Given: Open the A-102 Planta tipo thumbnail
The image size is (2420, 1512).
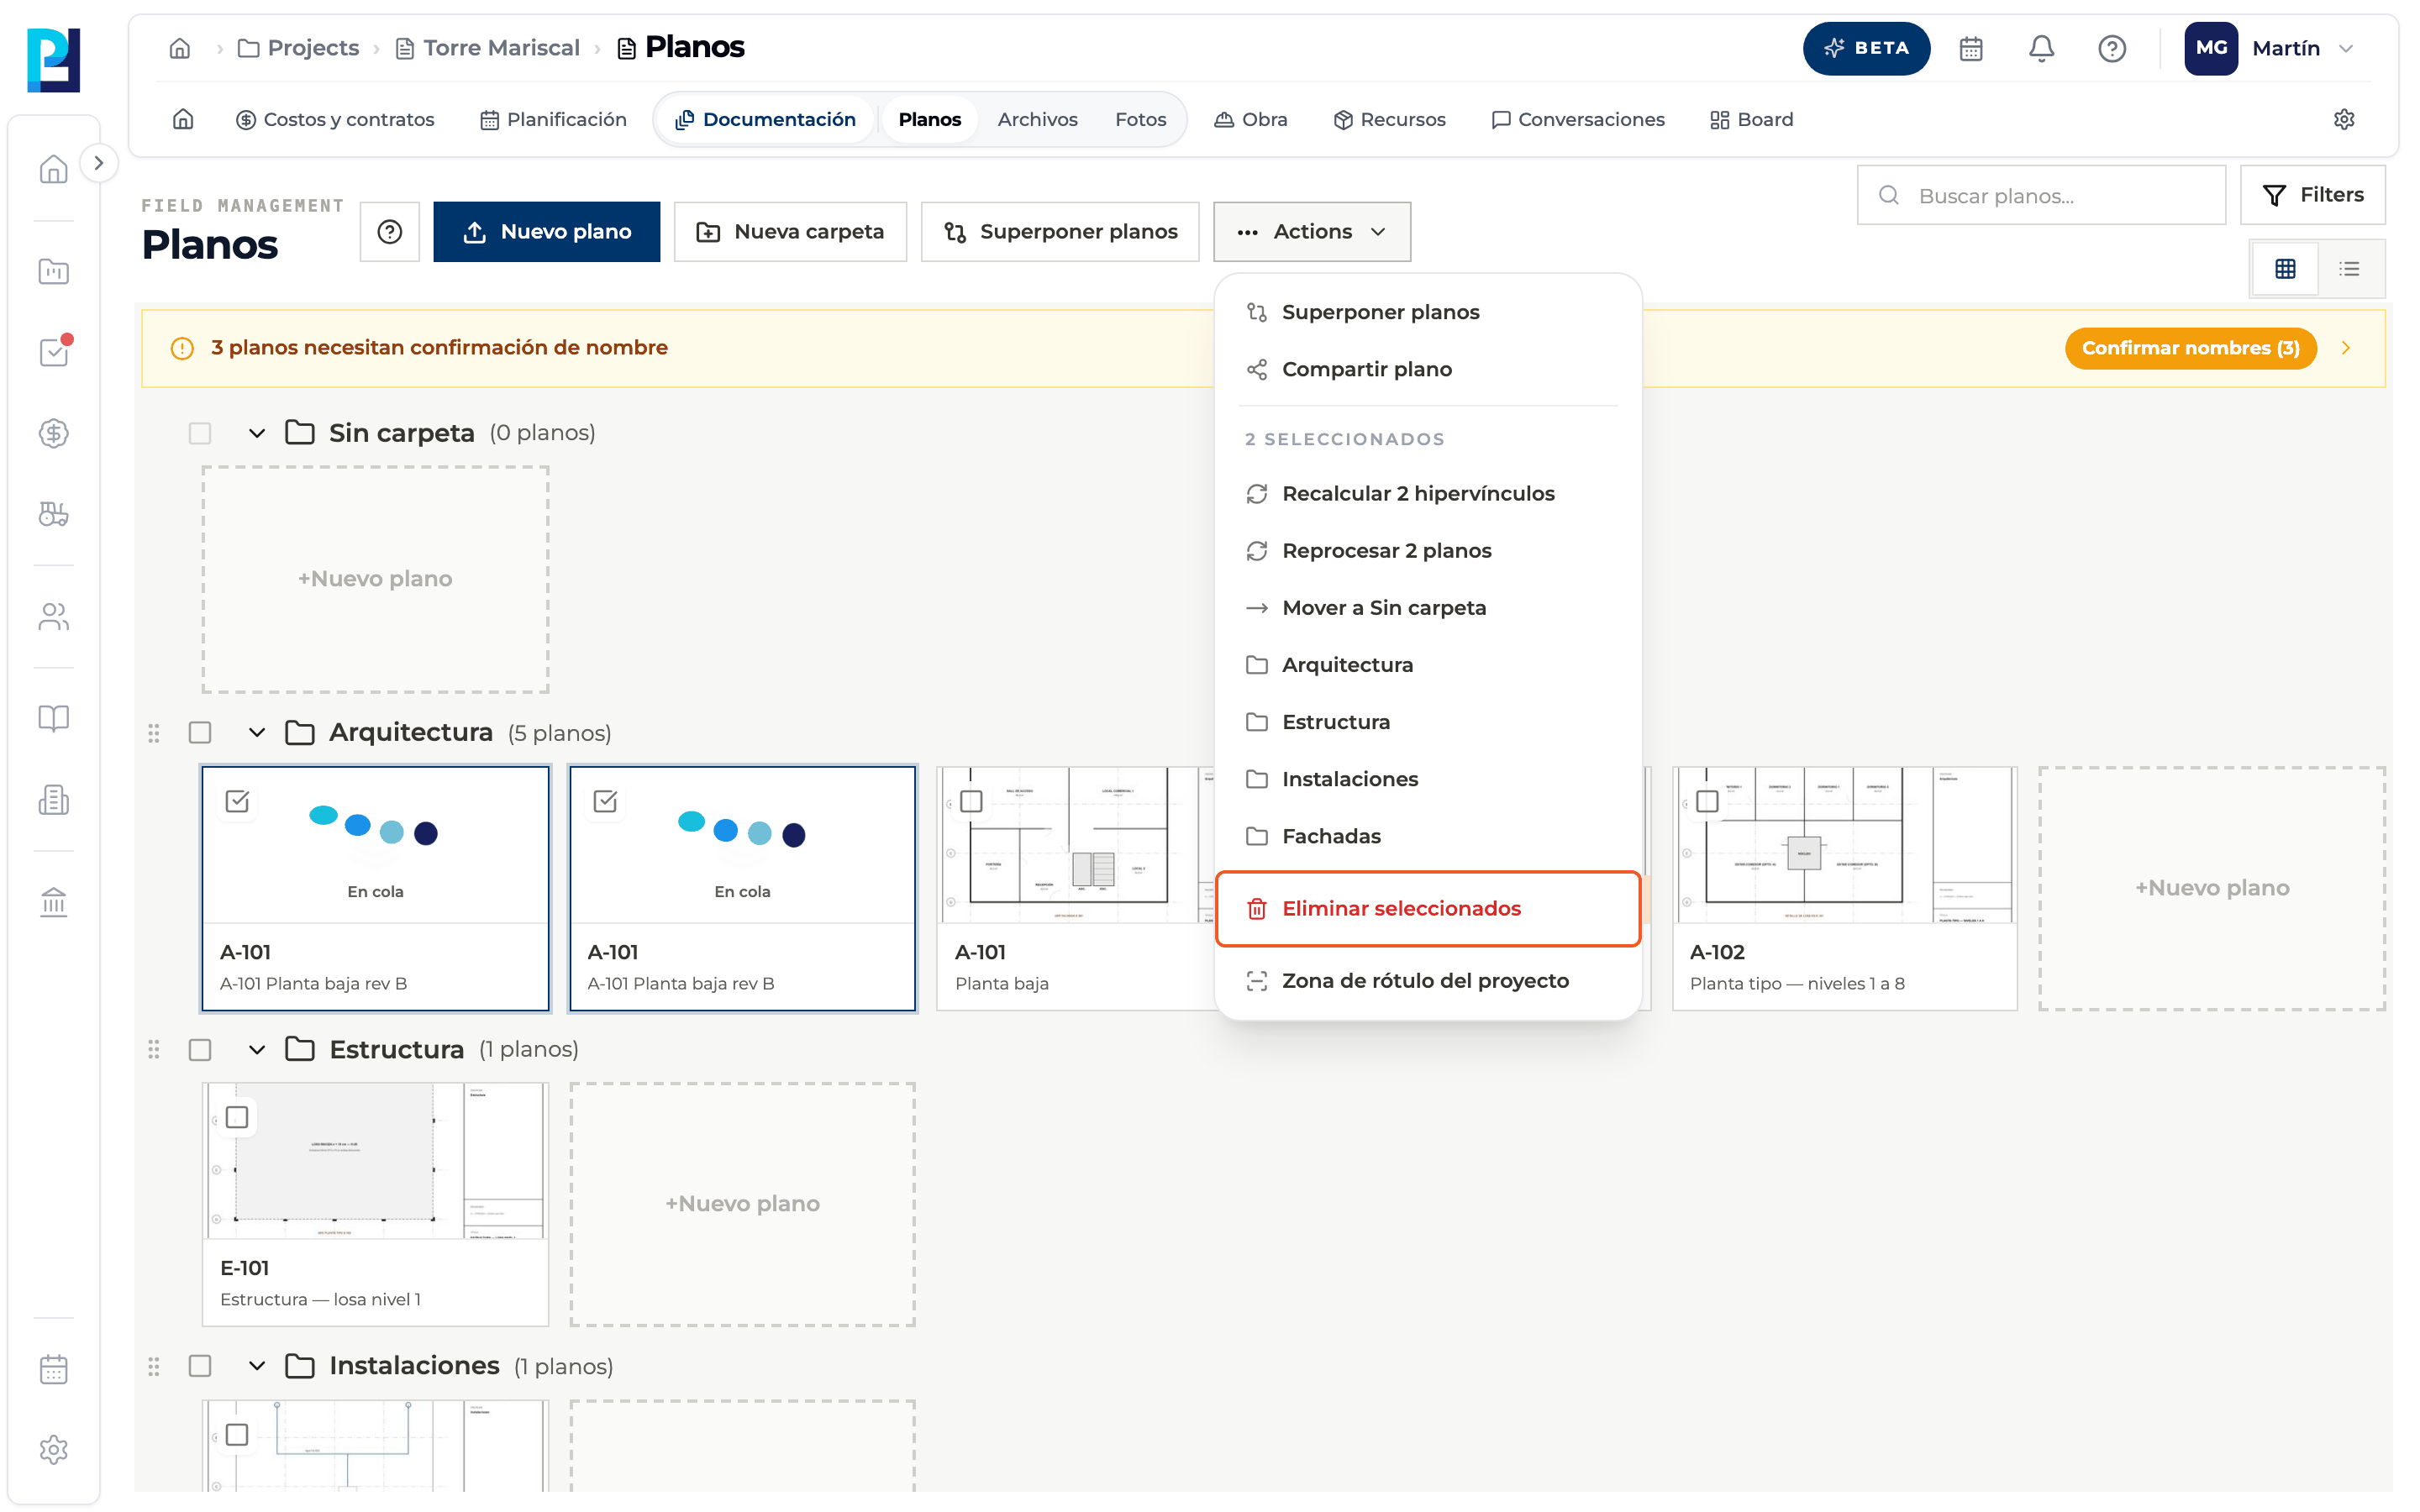Looking at the screenshot, I should click(1844, 845).
